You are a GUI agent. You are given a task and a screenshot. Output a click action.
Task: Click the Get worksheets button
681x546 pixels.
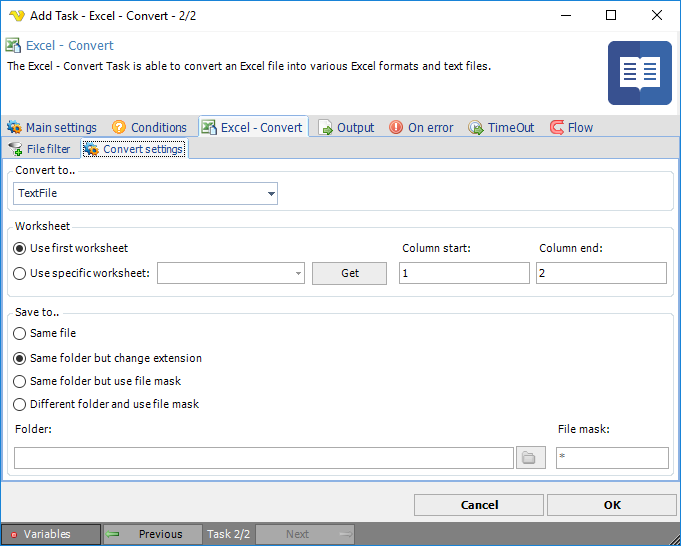click(350, 273)
